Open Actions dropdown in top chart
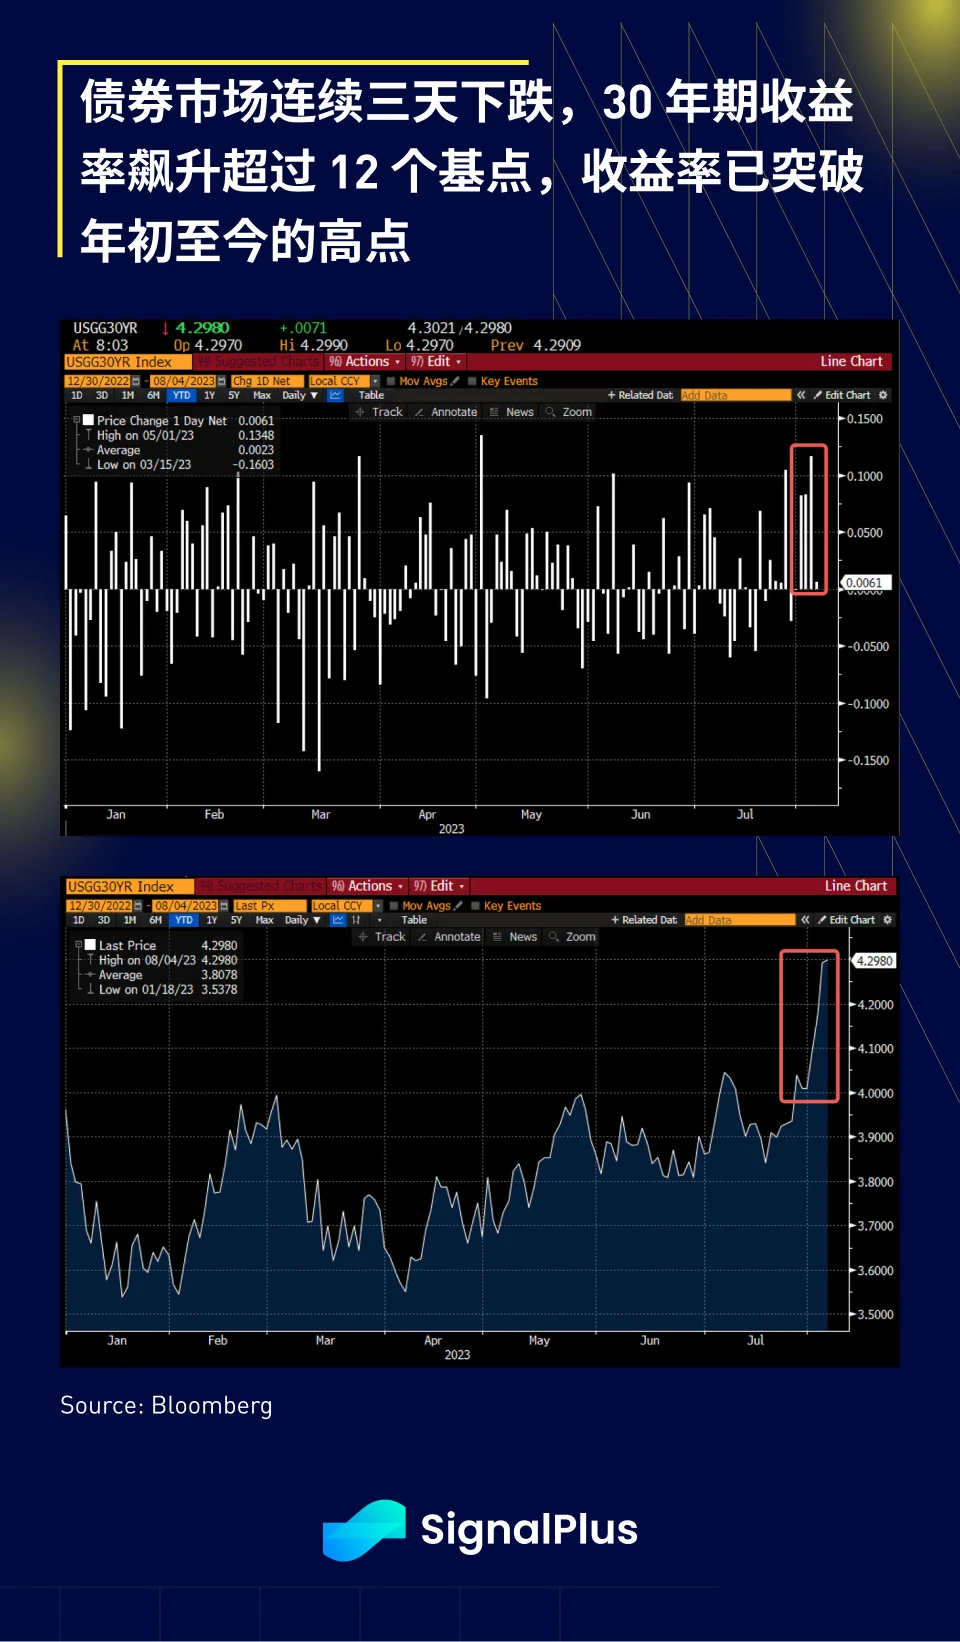This screenshot has height=1642, width=960. [x=366, y=362]
